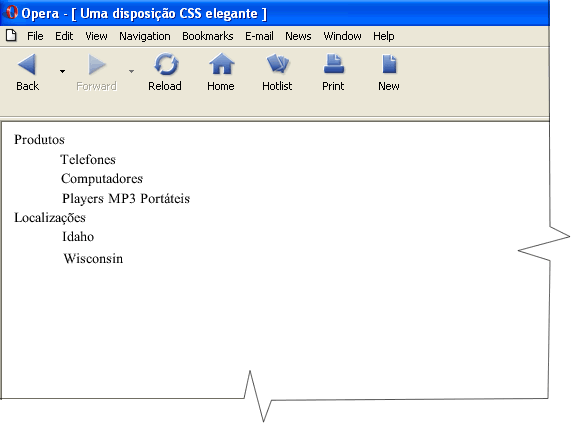The width and height of the screenshot is (573, 423).
Task: Open the Navigation menu
Action: click(145, 37)
